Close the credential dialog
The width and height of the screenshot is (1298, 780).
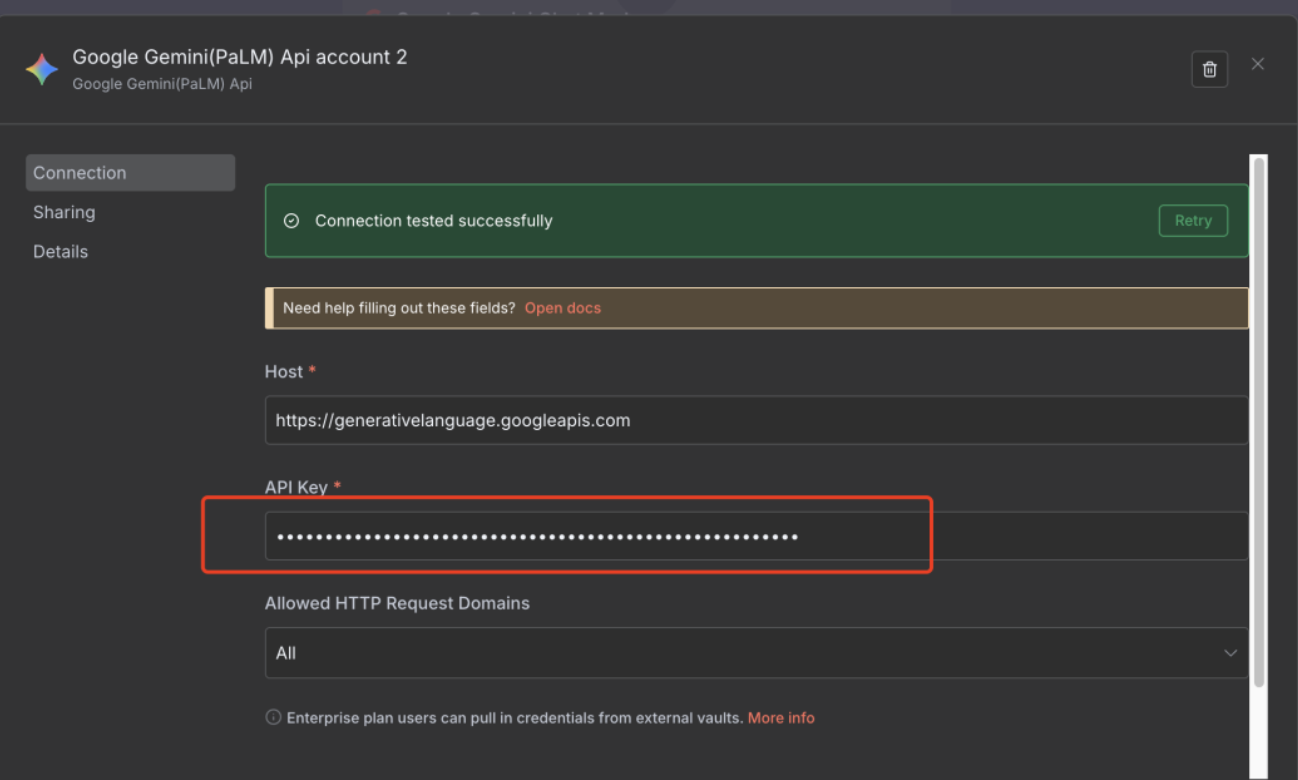(x=1258, y=64)
